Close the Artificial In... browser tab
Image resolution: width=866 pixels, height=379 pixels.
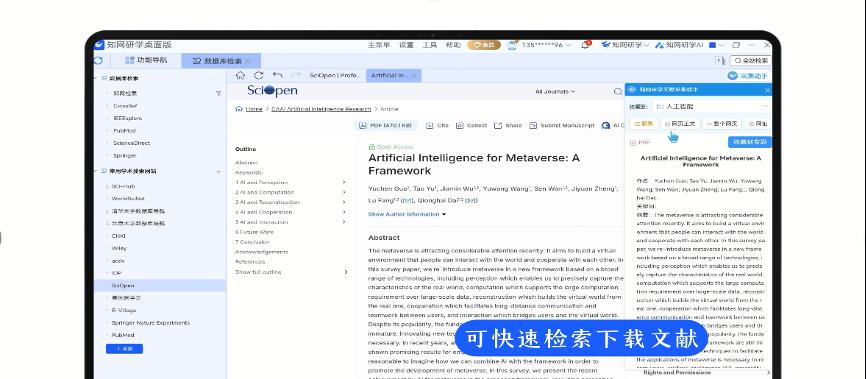[x=413, y=76]
